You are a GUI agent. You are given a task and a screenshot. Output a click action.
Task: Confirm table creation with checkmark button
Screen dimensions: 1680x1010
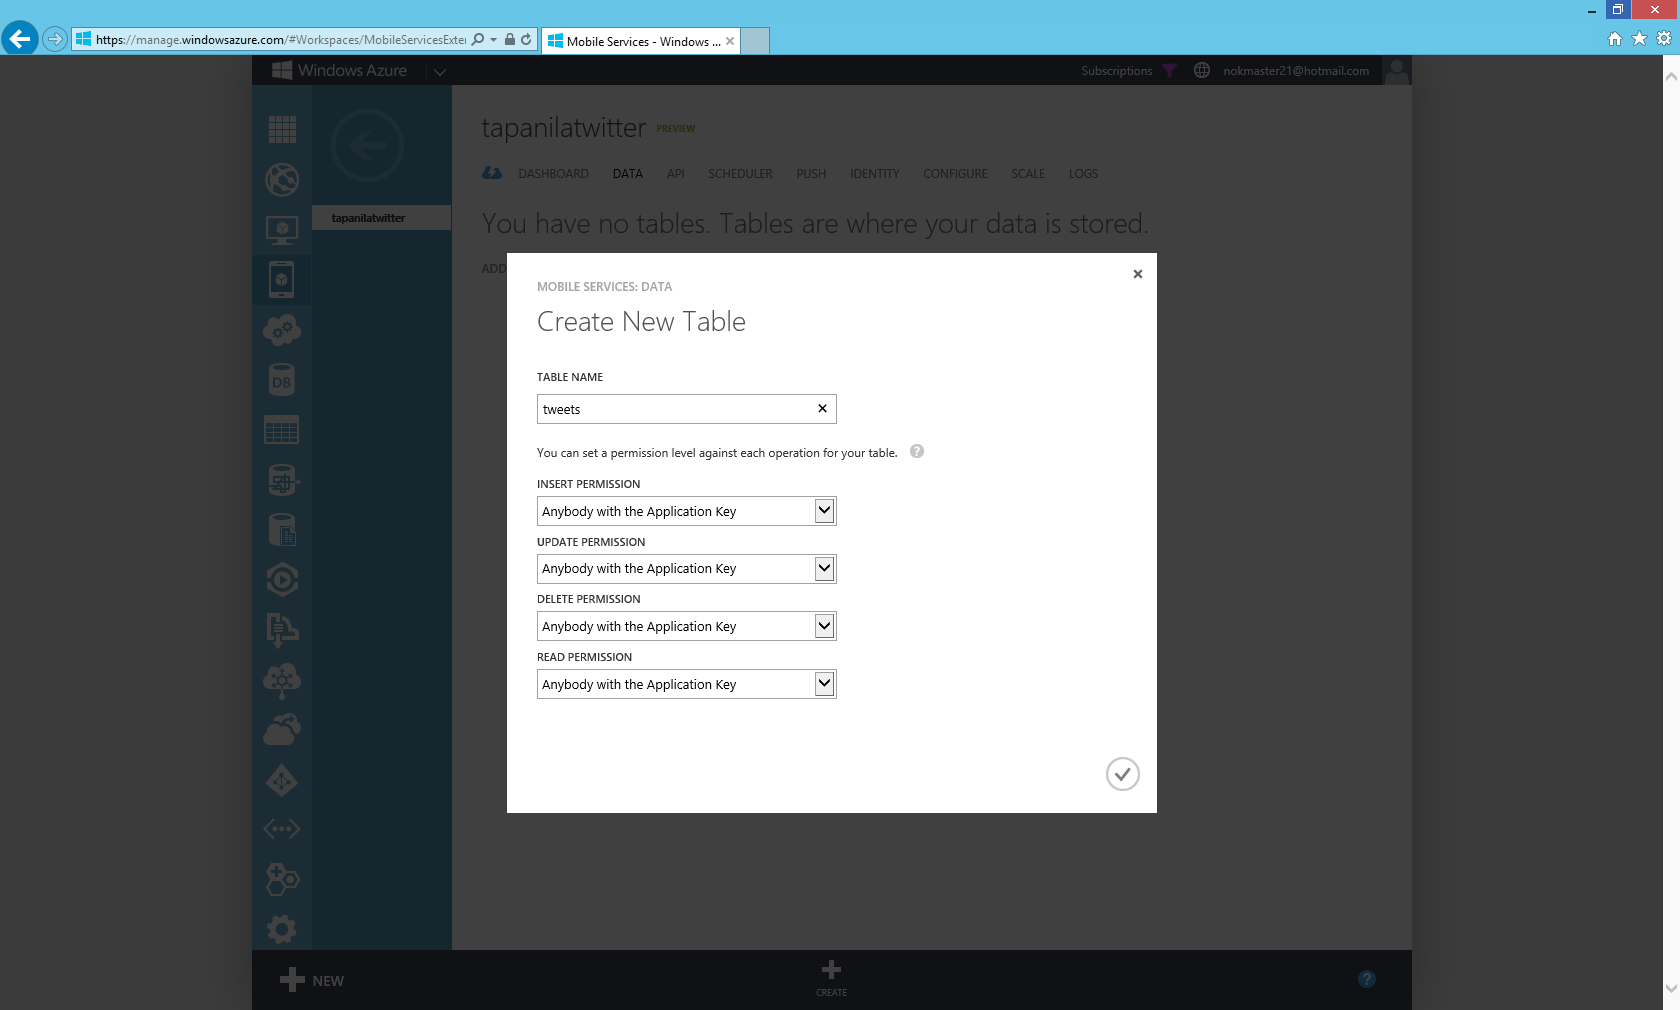pos(1123,774)
